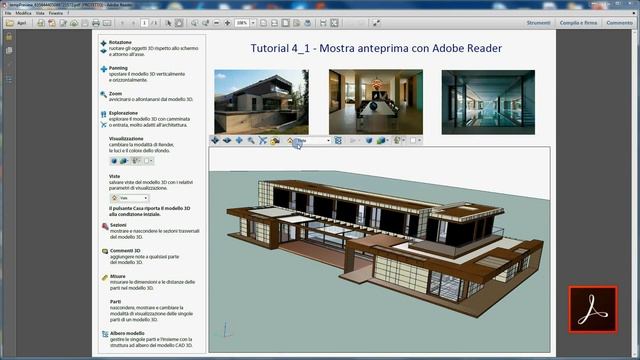This screenshot has width=640, height=360.
Task: Click the exterior house photo thumbnail
Action: (x=261, y=102)
